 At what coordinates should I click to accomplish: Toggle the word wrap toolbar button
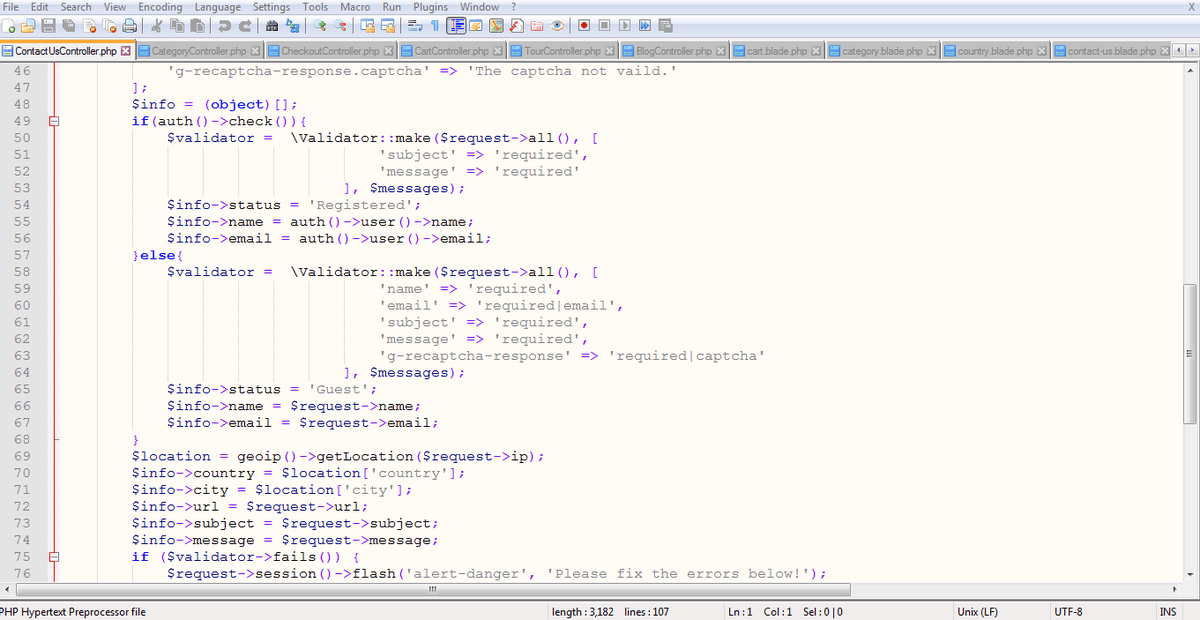413,29
